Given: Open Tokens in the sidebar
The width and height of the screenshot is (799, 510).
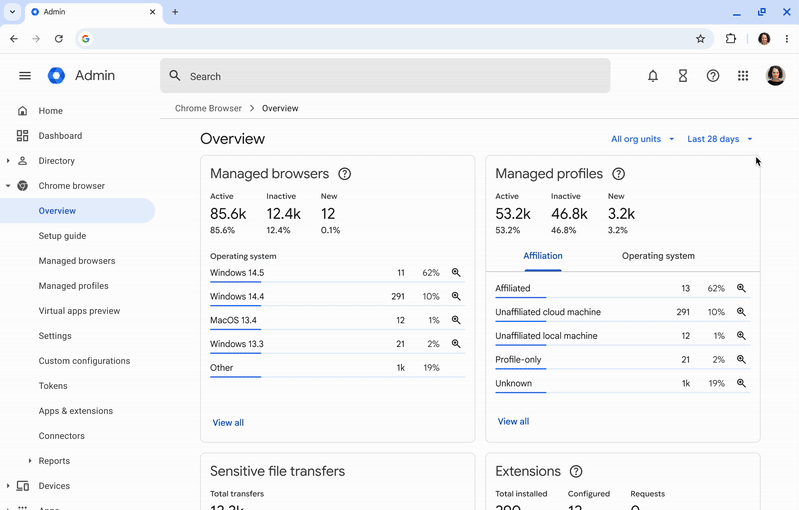Looking at the screenshot, I should [53, 386].
